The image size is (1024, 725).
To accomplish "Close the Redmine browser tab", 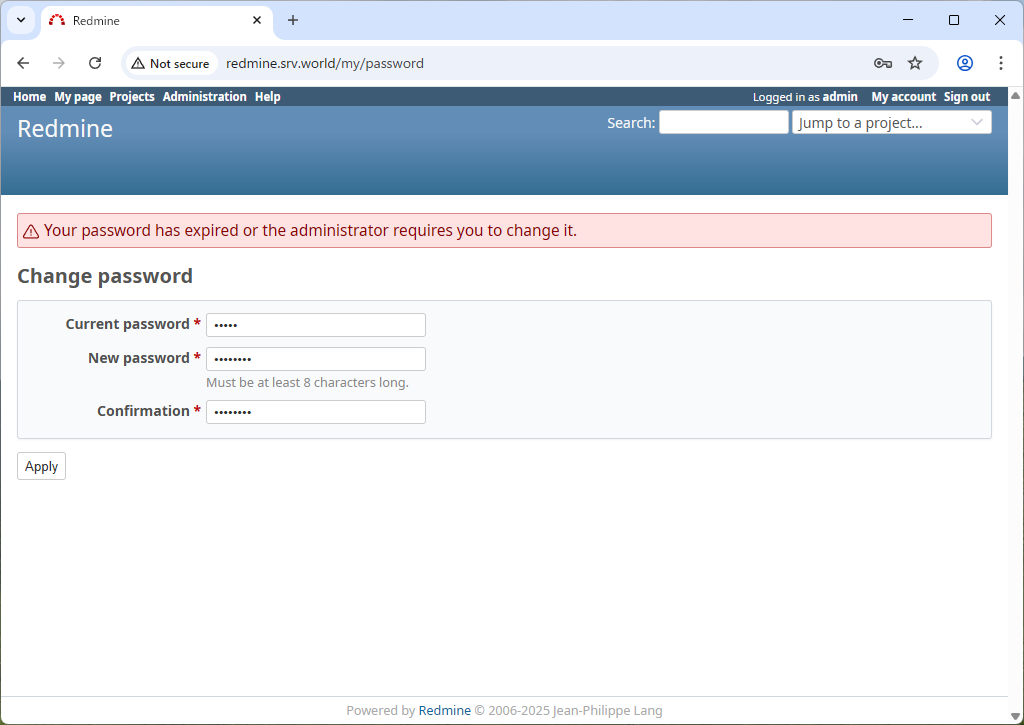I will pos(257,20).
